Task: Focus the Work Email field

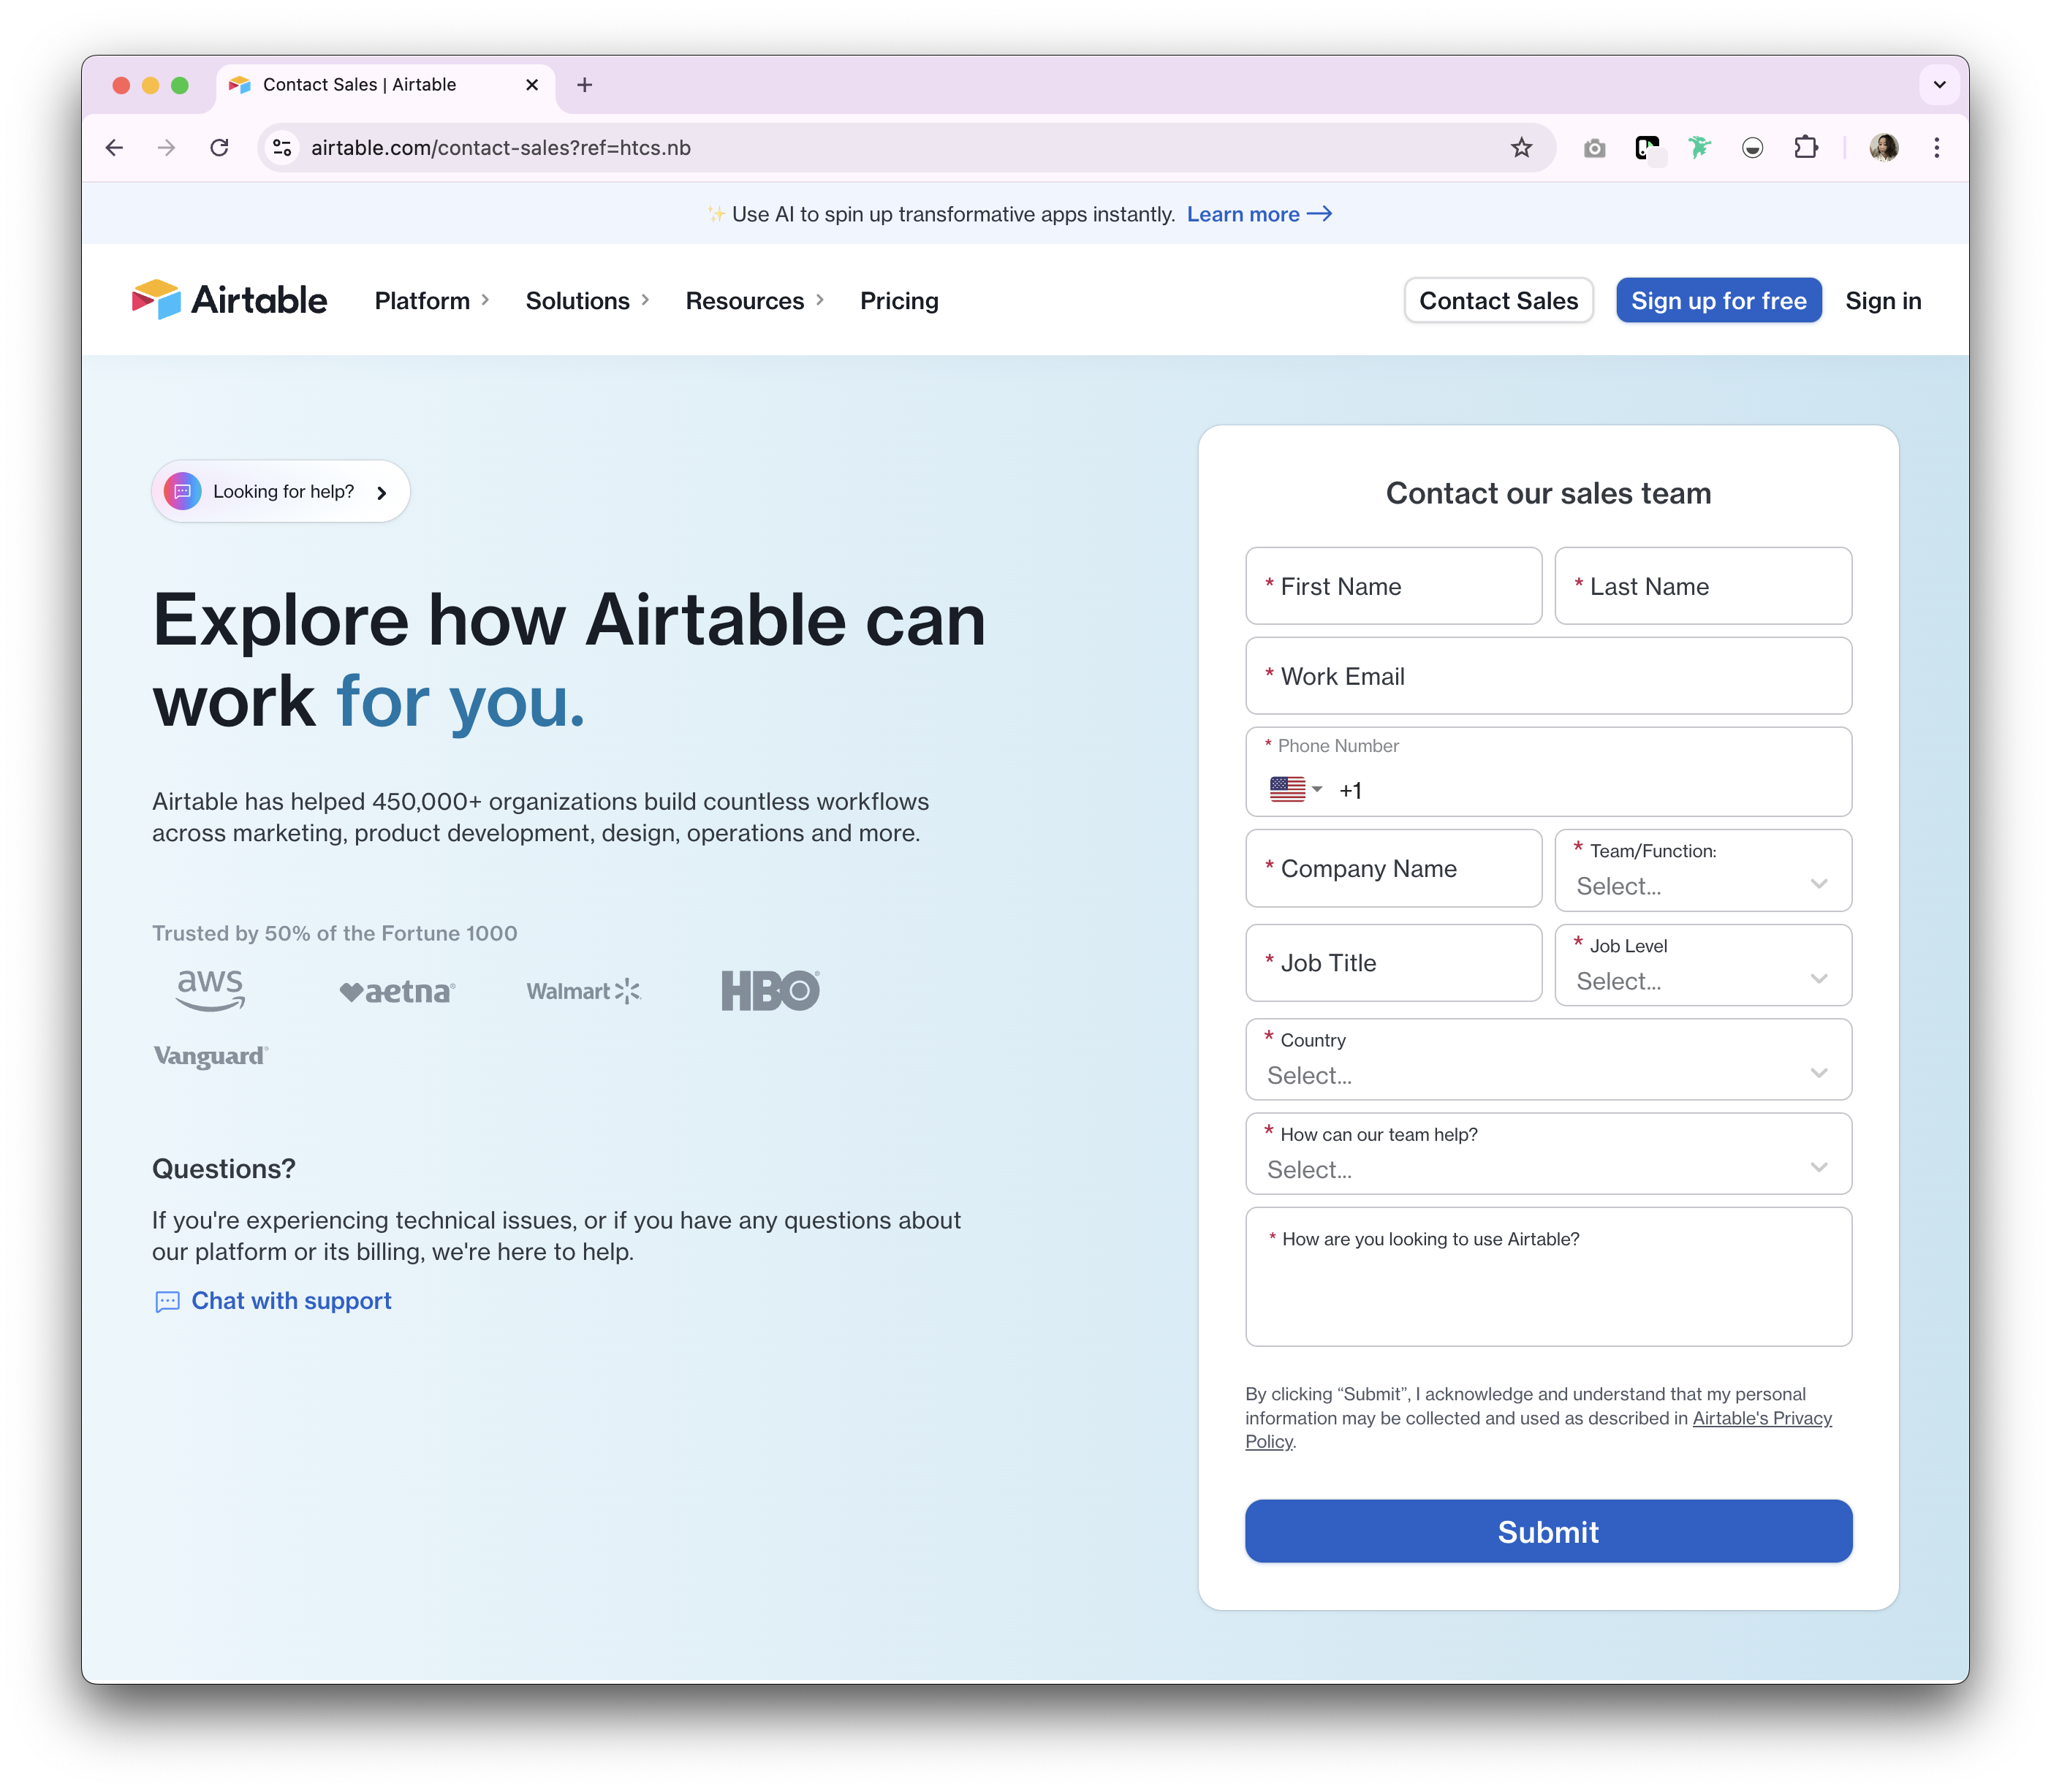Action: tap(1547, 676)
